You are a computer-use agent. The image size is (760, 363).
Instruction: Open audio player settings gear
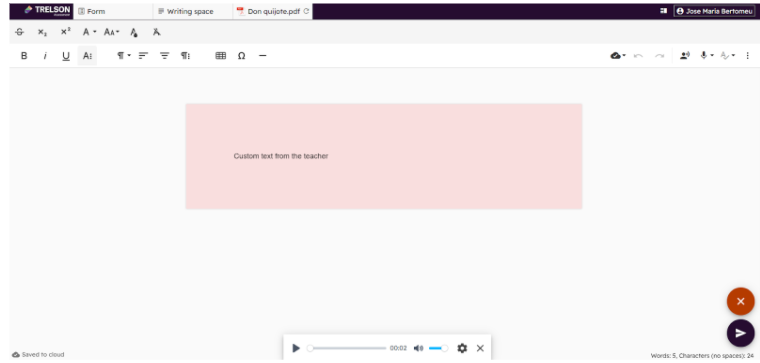(462, 348)
